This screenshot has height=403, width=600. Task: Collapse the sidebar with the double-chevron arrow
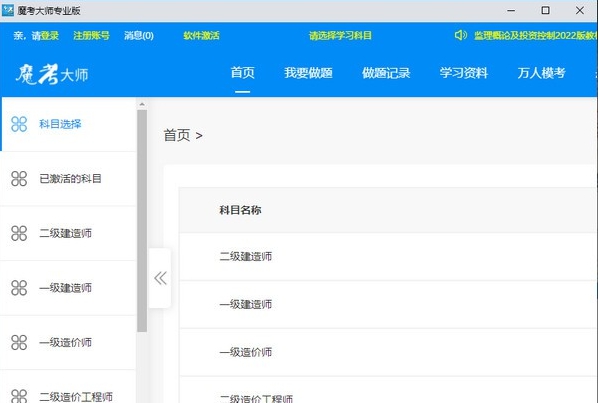[x=160, y=278]
